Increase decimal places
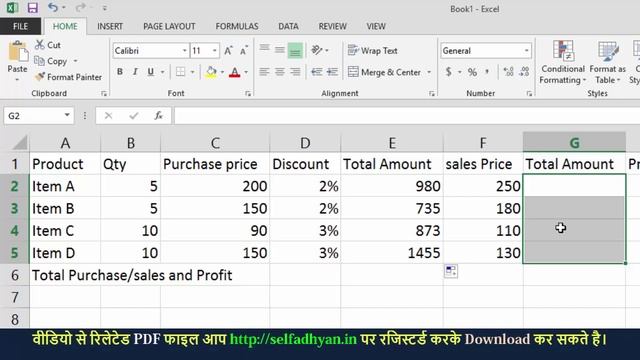Viewport: 640px width, 360px height. coord(509,72)
